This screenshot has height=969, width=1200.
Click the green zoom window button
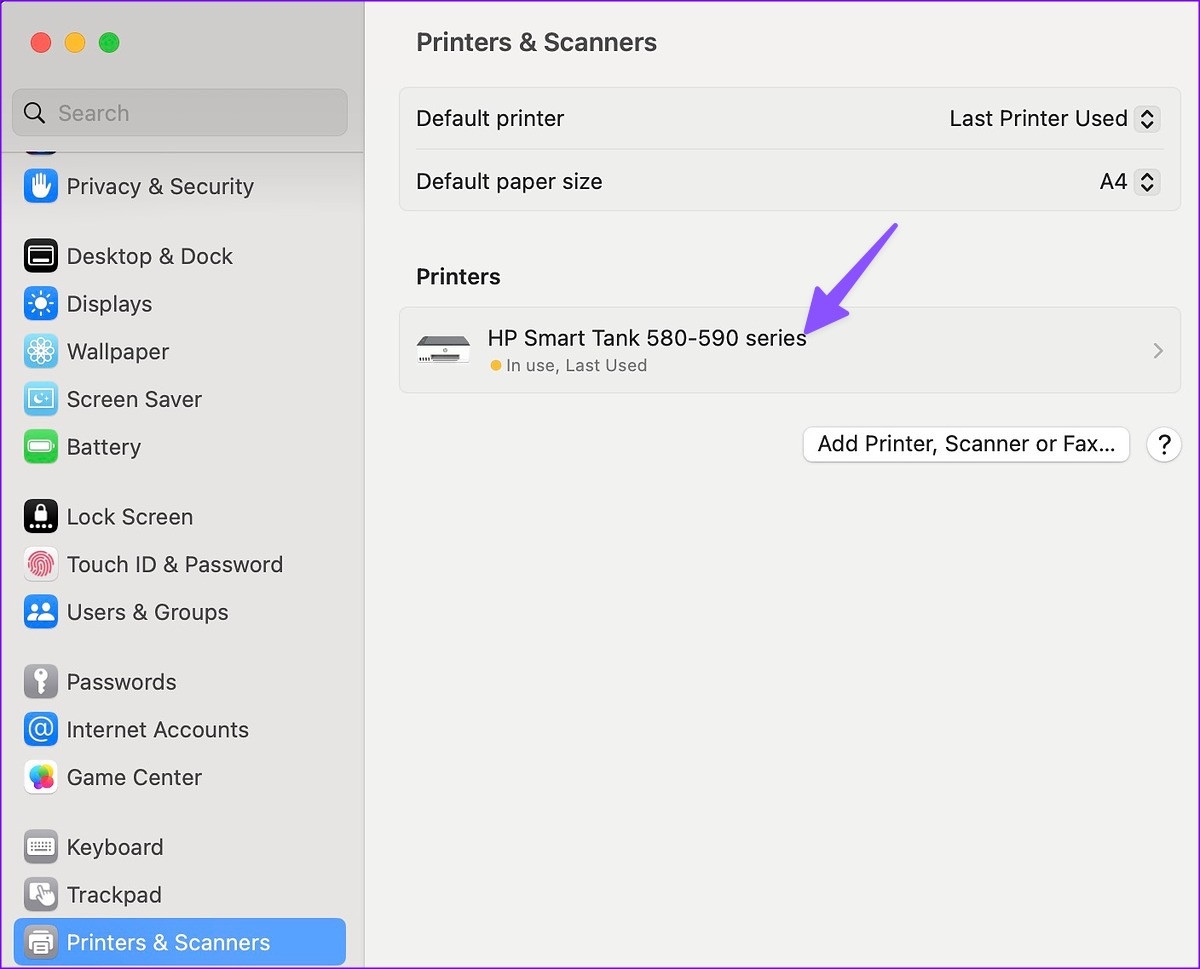109,42
